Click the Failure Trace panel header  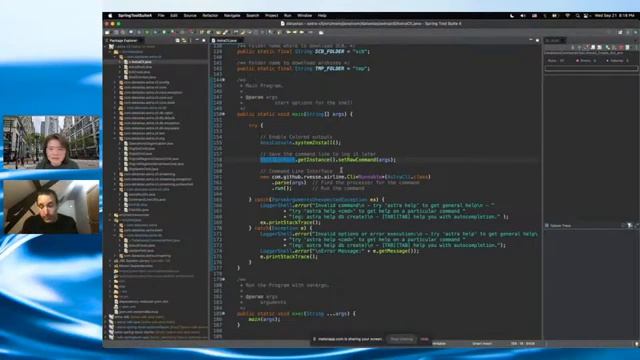pos(560,225)
